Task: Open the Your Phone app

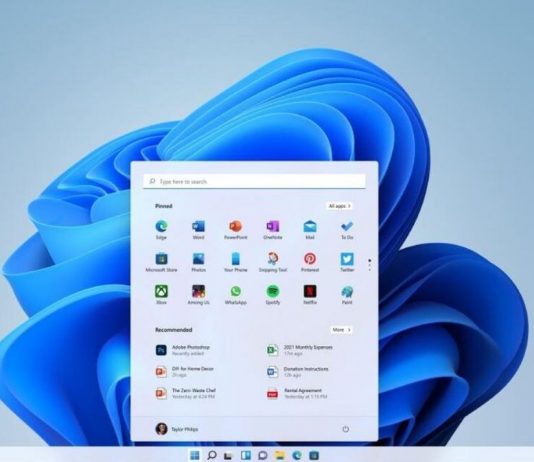Action: (235, 262)
